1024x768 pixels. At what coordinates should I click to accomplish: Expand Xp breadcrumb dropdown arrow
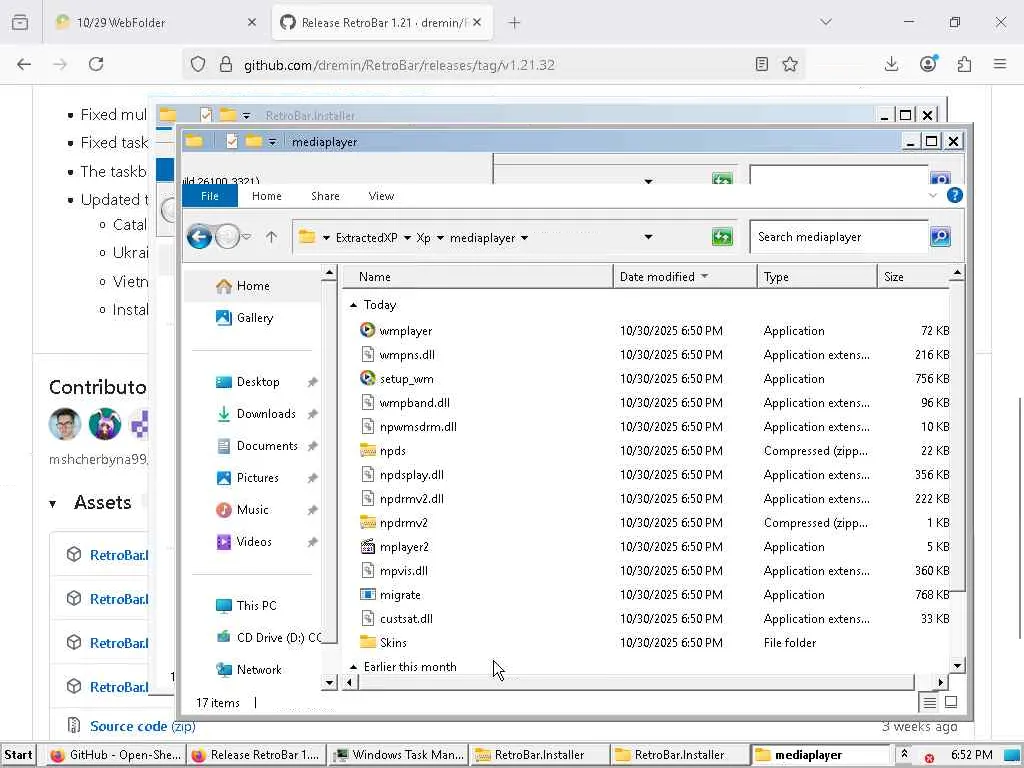click(440, 238)
